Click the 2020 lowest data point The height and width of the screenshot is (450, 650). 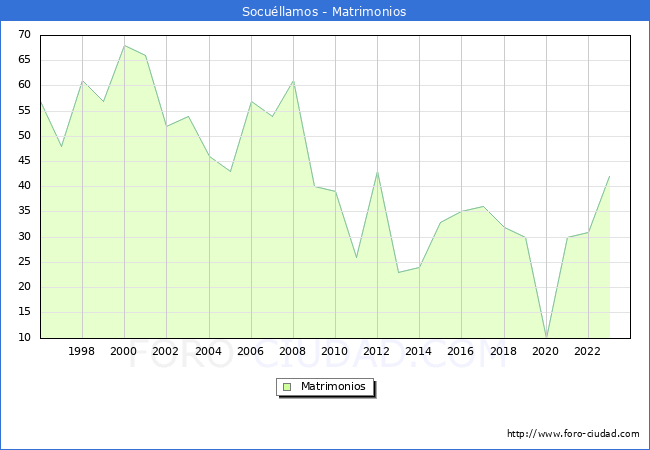pyautogui.click(x=546, y=337)
